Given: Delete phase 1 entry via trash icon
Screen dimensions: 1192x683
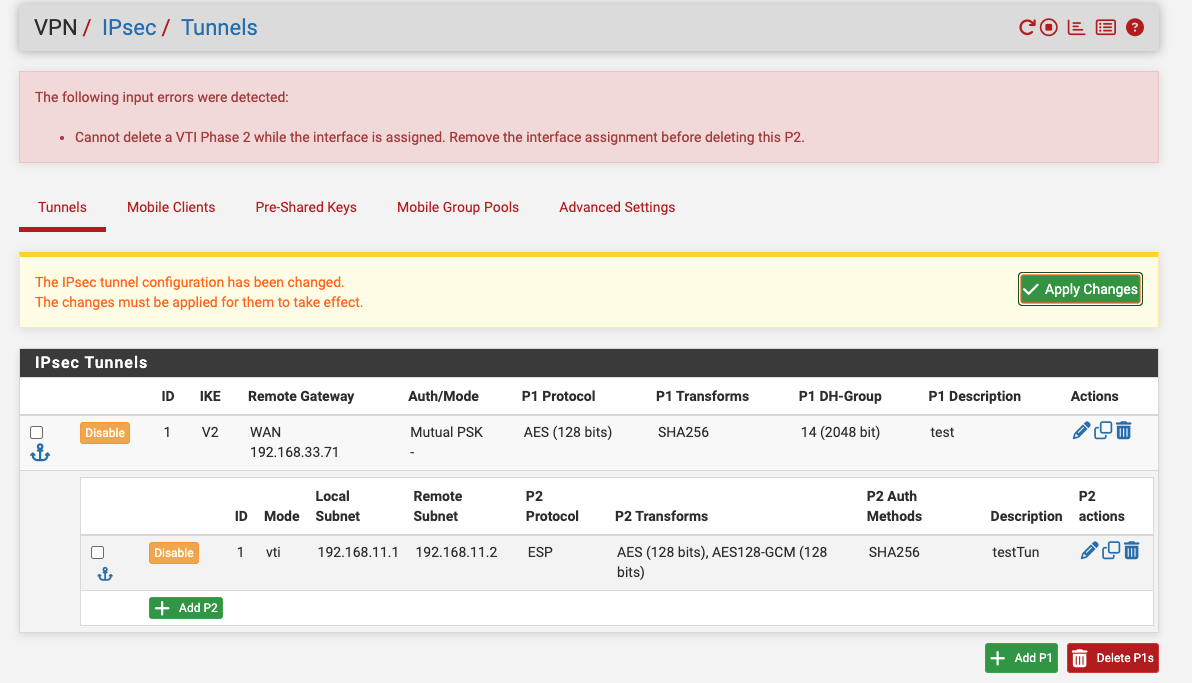Looking at the screenshot, I should point(1124,430).
